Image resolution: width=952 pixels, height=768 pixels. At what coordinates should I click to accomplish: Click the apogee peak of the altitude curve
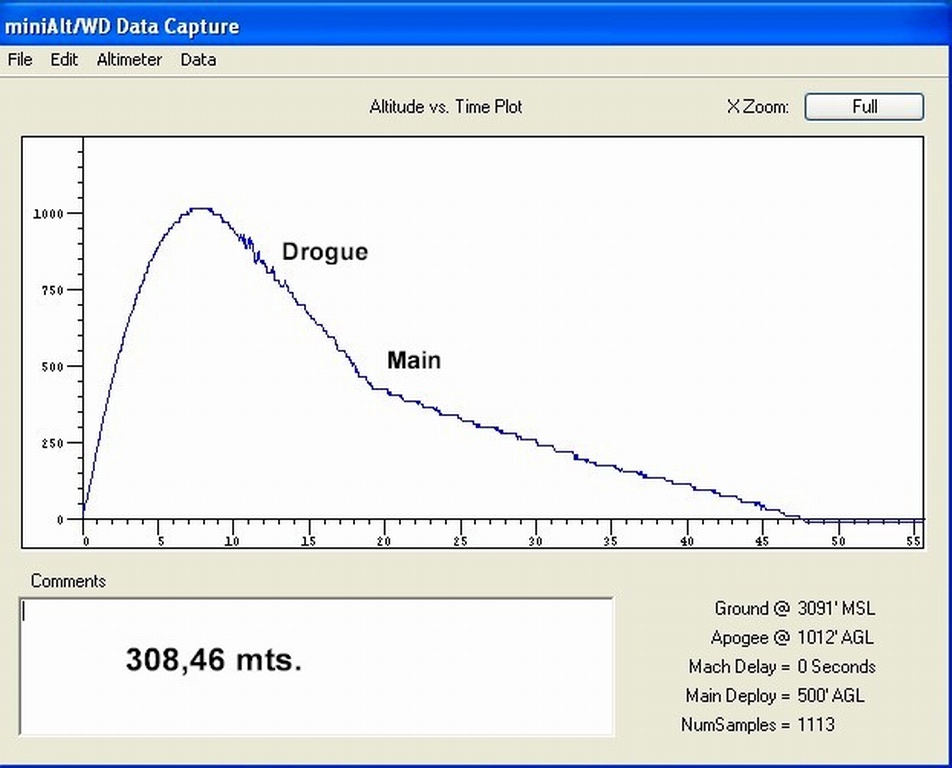pos(200,209)
